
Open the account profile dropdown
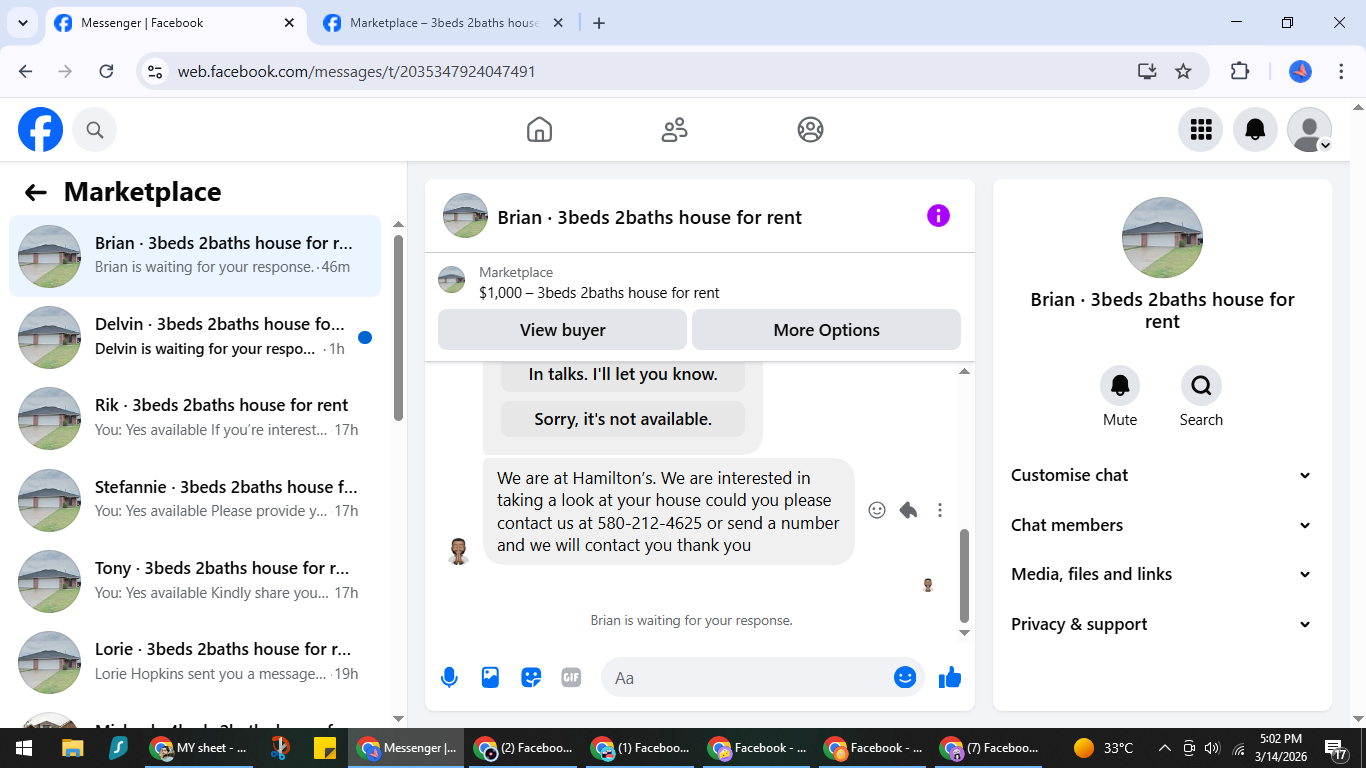[x=1309, y=130]
